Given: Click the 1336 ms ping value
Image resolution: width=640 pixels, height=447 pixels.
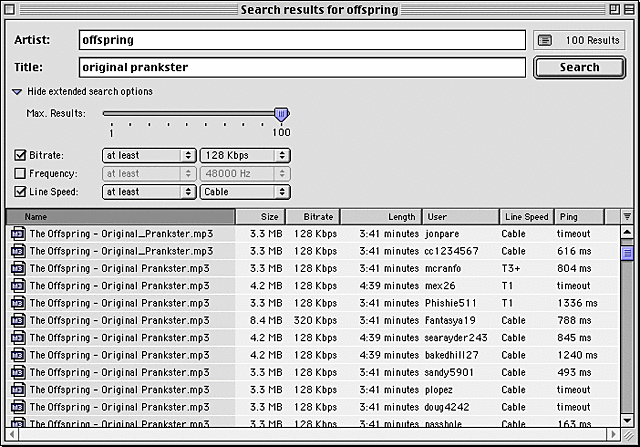Looking at the screenshot, I should pos(577,303).
